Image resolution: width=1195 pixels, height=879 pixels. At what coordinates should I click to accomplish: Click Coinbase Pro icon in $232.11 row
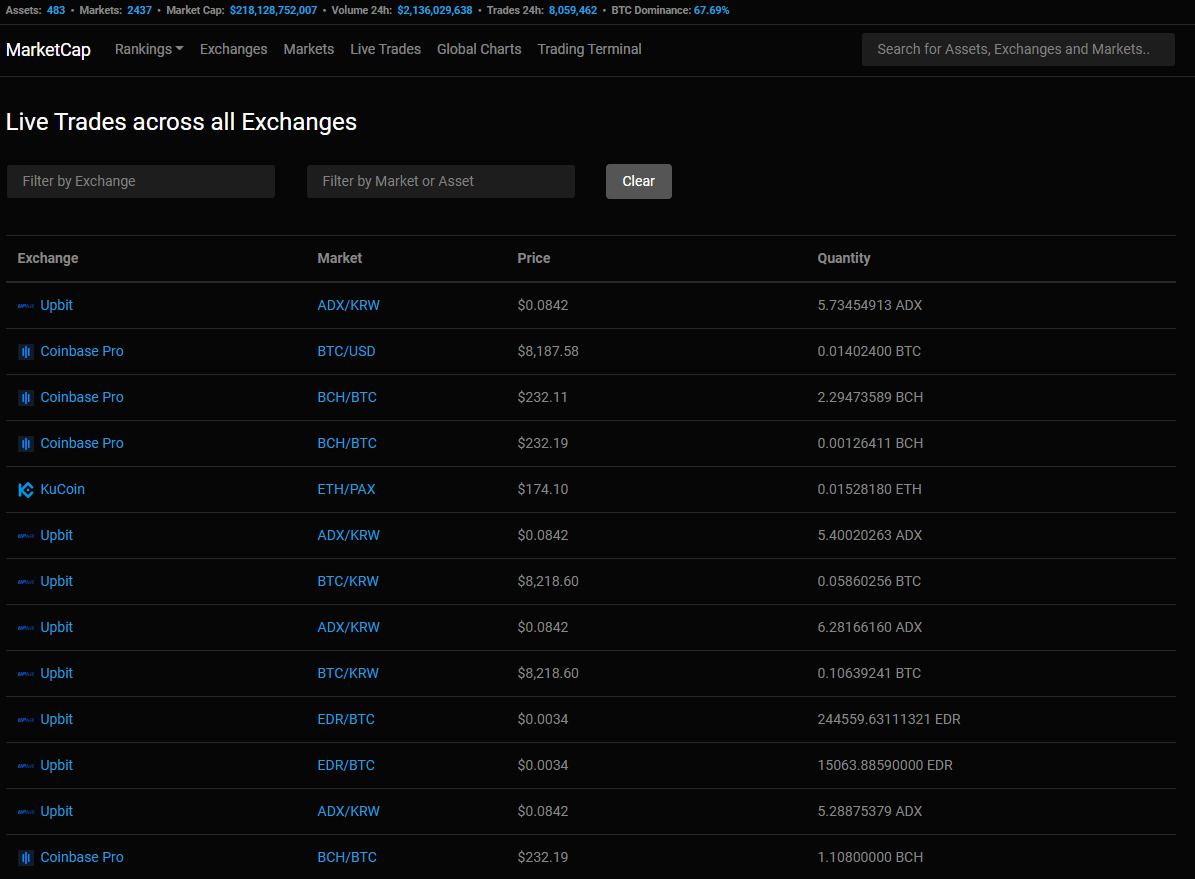(x=26, y=398)
